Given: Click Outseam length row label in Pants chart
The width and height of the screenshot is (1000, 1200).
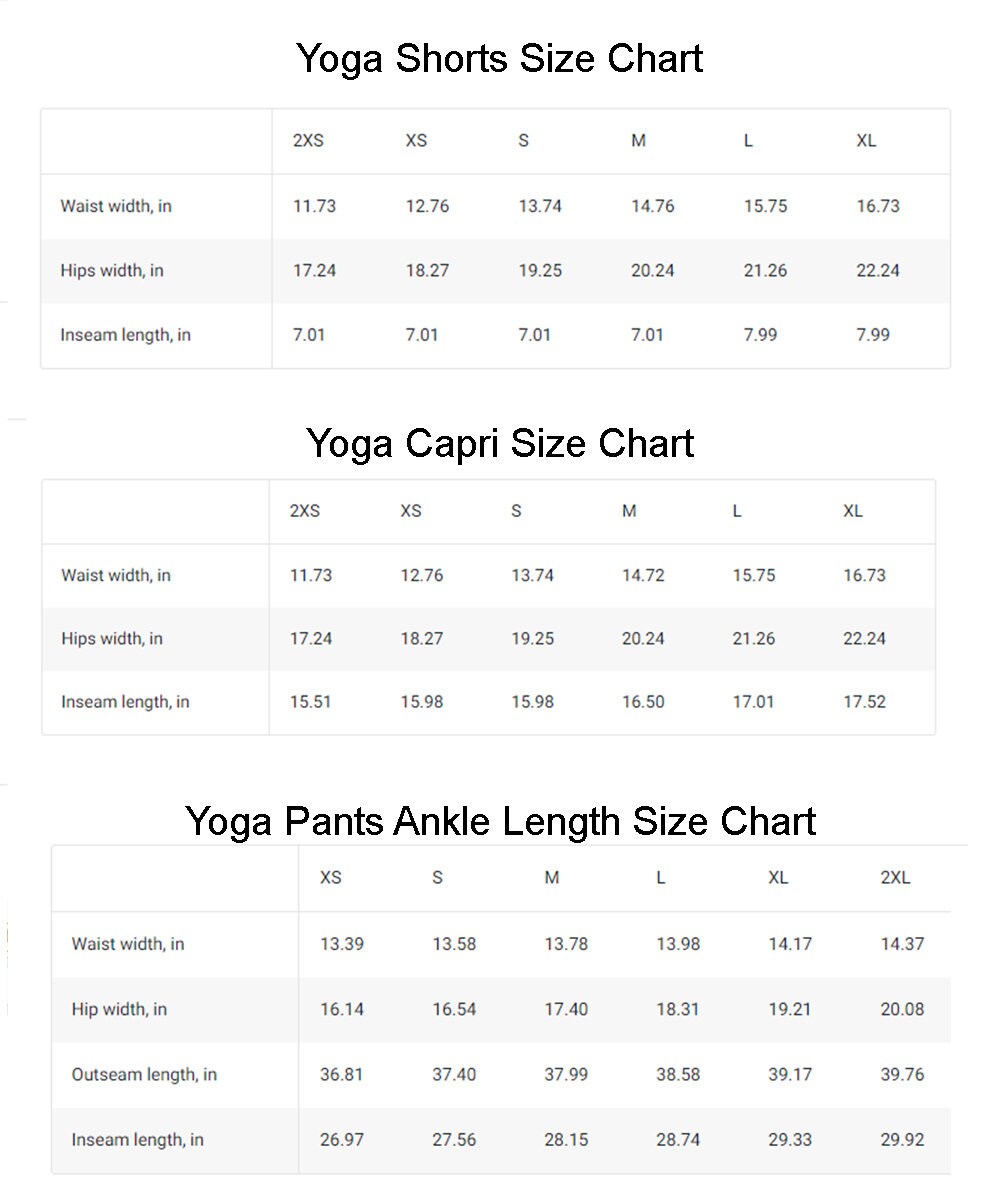Looking at the screenshot, I should click(144, 1075).
